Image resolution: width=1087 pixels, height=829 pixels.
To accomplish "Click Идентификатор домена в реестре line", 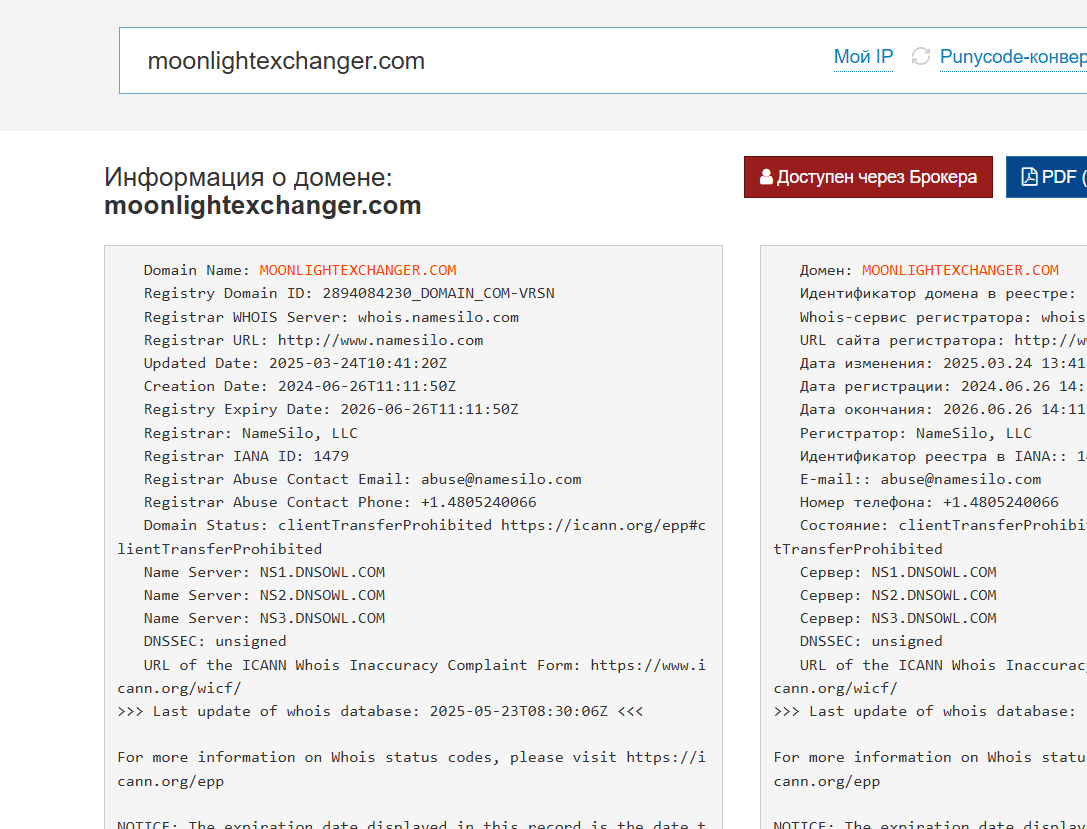I will point(938,293).
